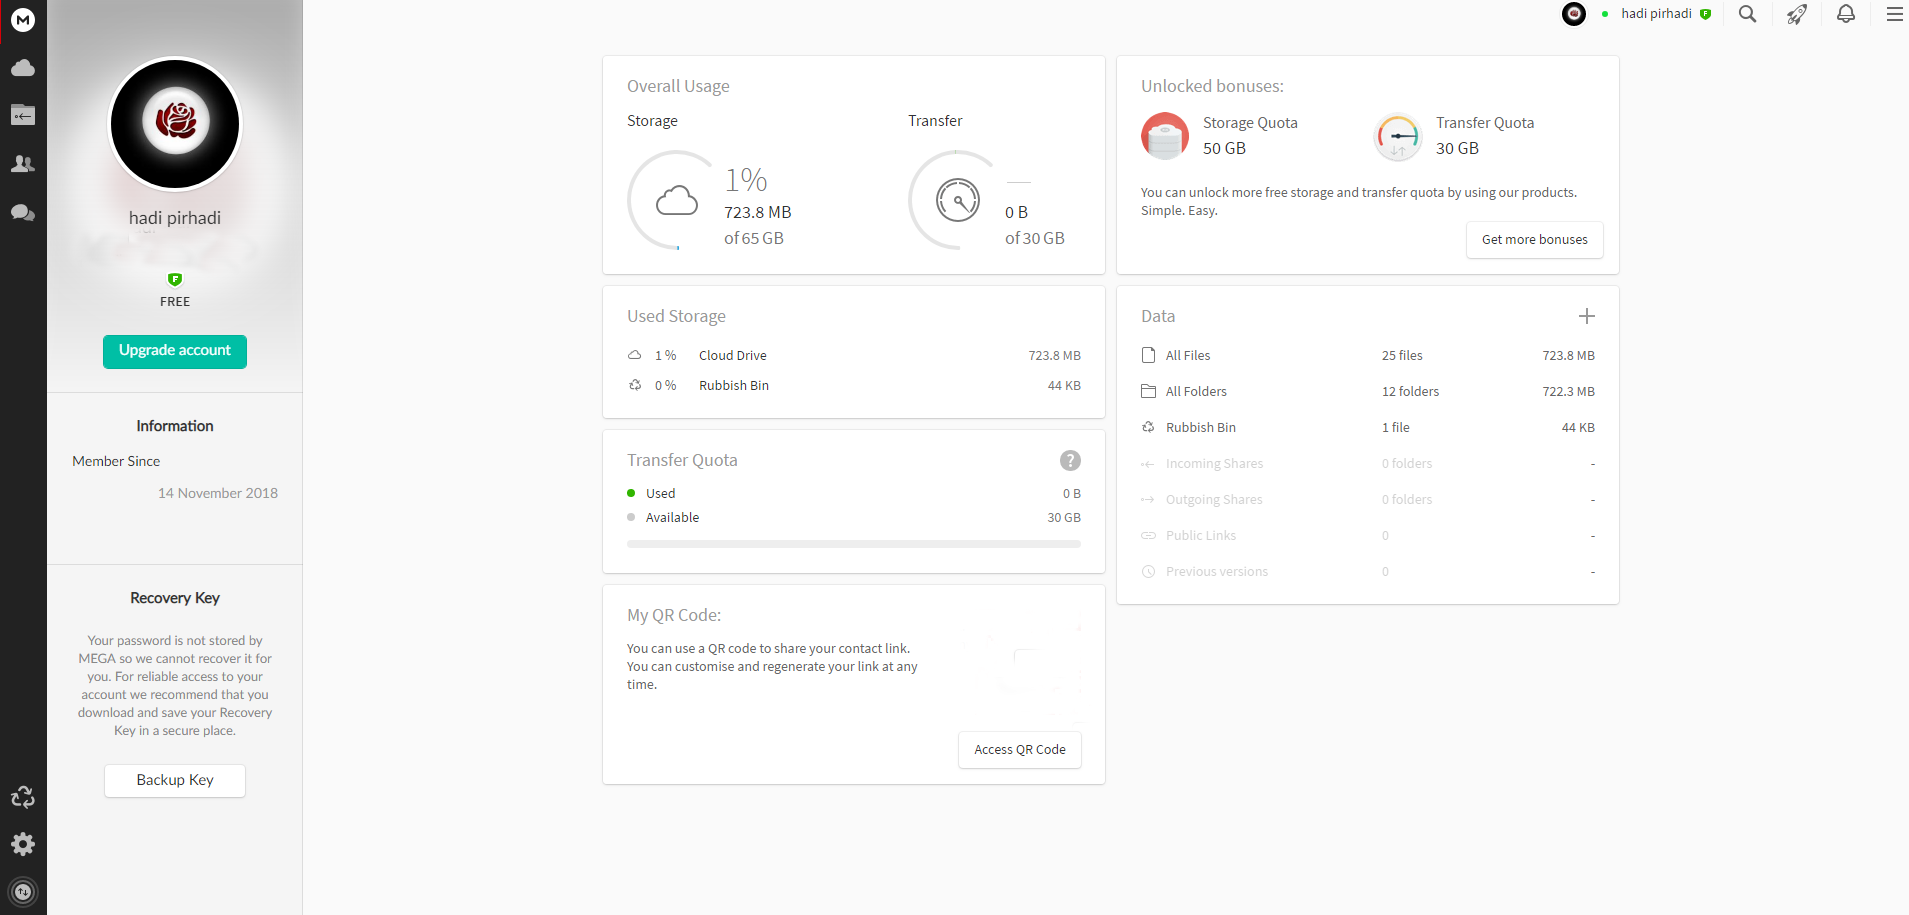Click the 14 November 2018 member date
The image size is (1909, 915).
(x=218, y=493)
